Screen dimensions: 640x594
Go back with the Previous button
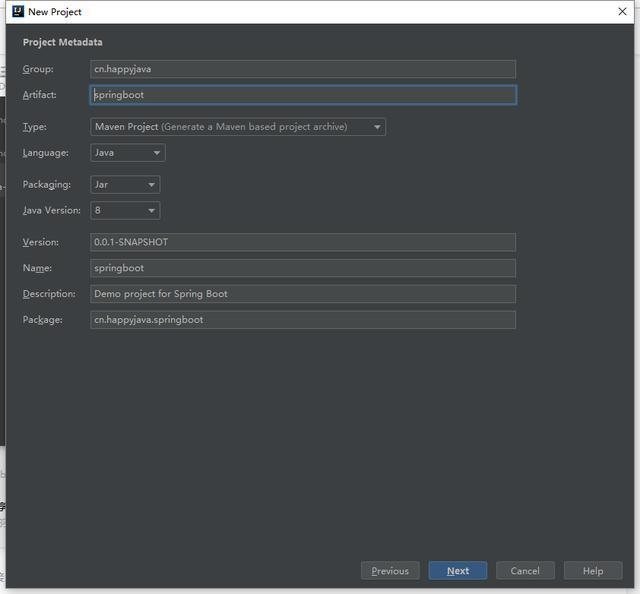pyautogui.click(x=390, y=571)
